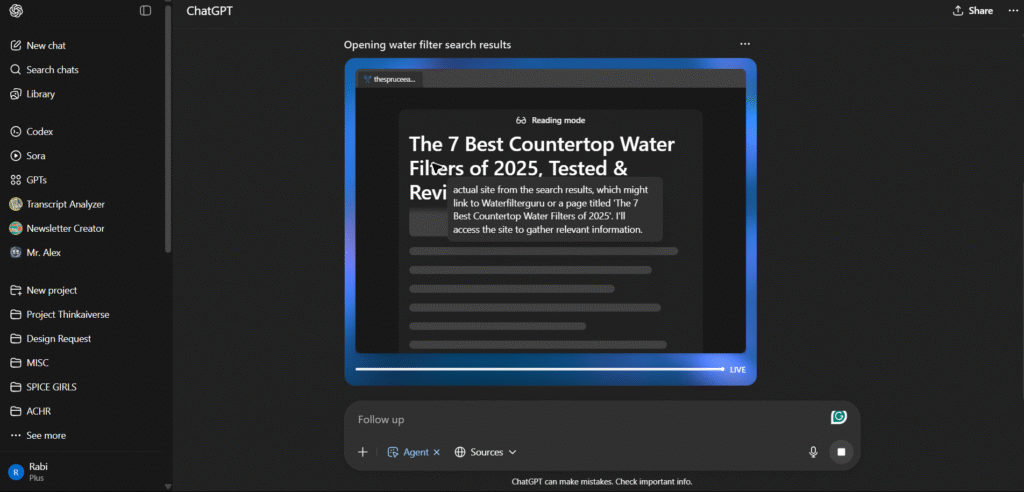Click the plus attach button
The height and width of the screenshot is (492, 1024).
click(x=362, y=452)
